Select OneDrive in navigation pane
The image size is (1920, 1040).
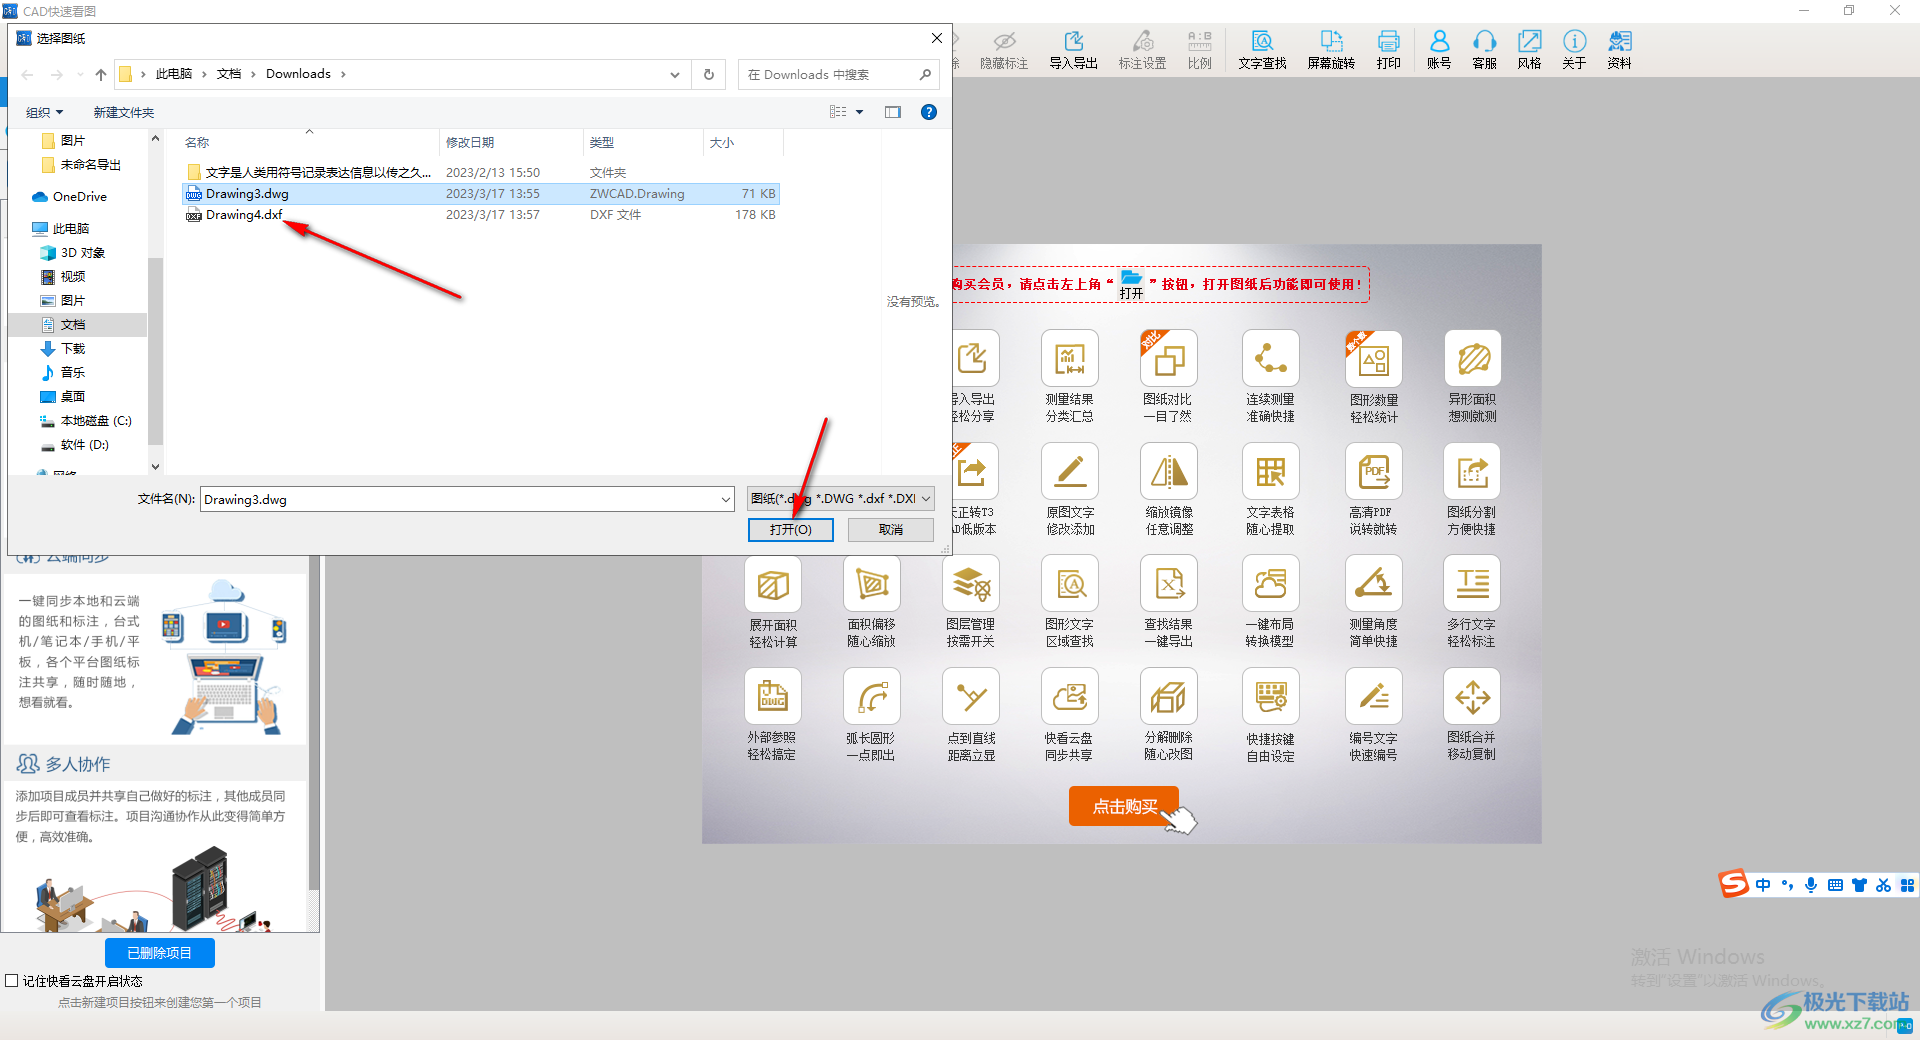[79, 197]
